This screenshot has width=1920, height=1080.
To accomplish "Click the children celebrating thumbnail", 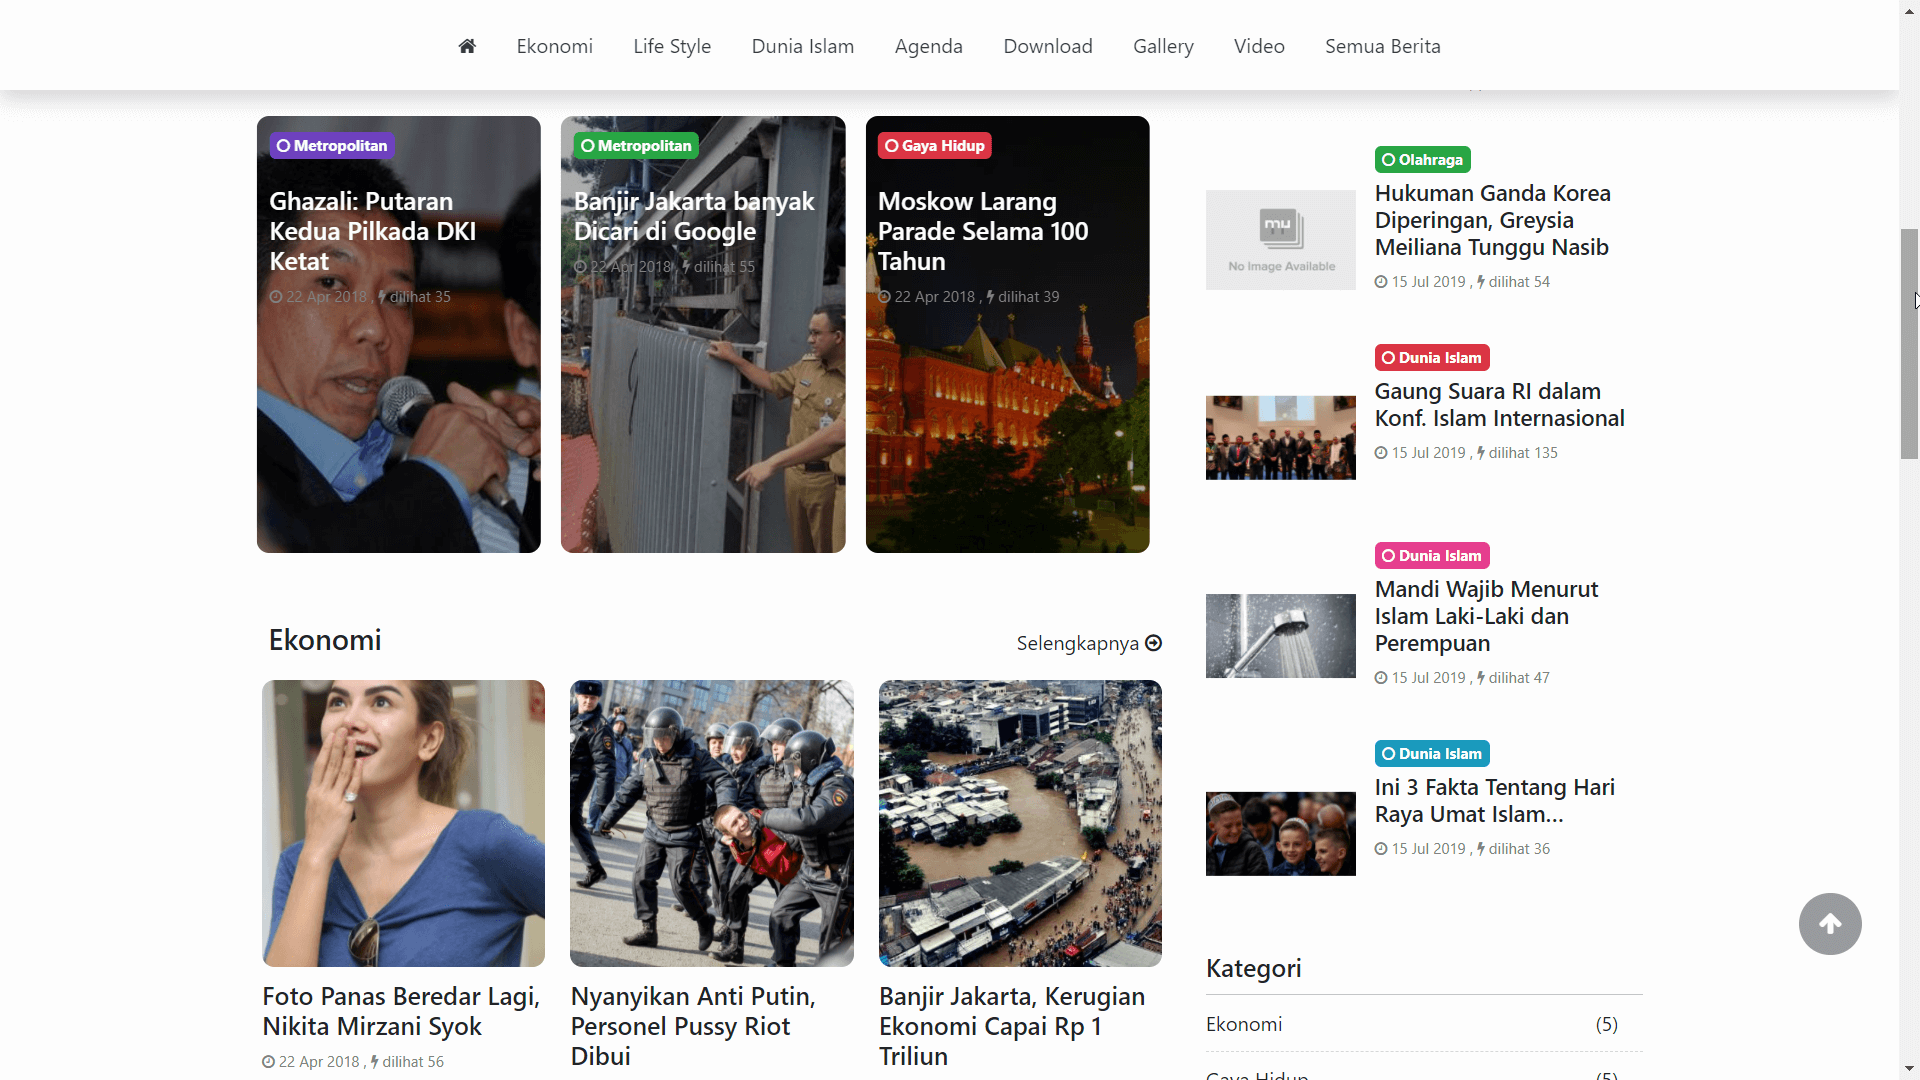I will pyautogui.click(x=1281, y=834).
